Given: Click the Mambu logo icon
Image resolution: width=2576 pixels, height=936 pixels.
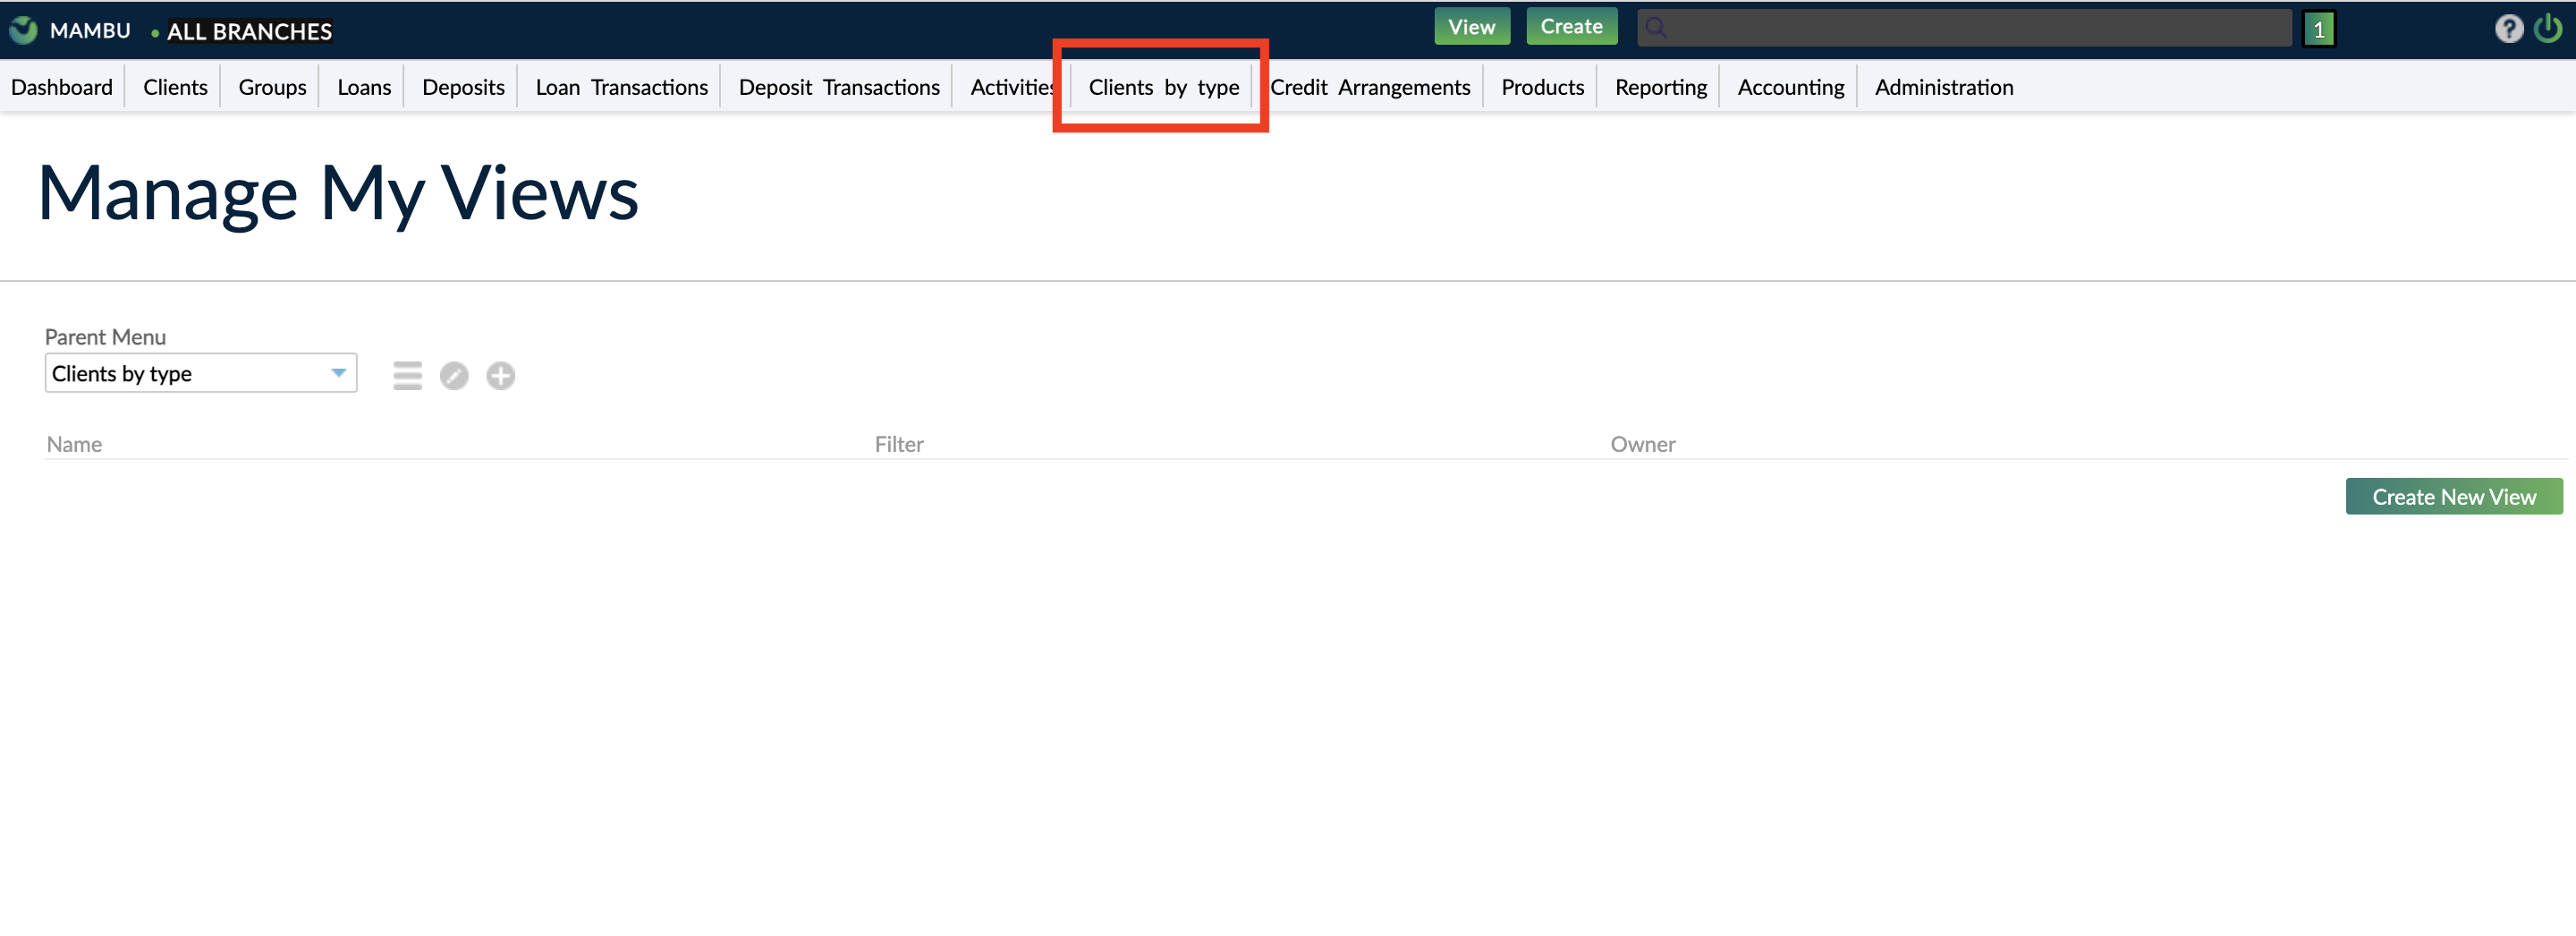Looking at the screenshot, I should (22, 29).
